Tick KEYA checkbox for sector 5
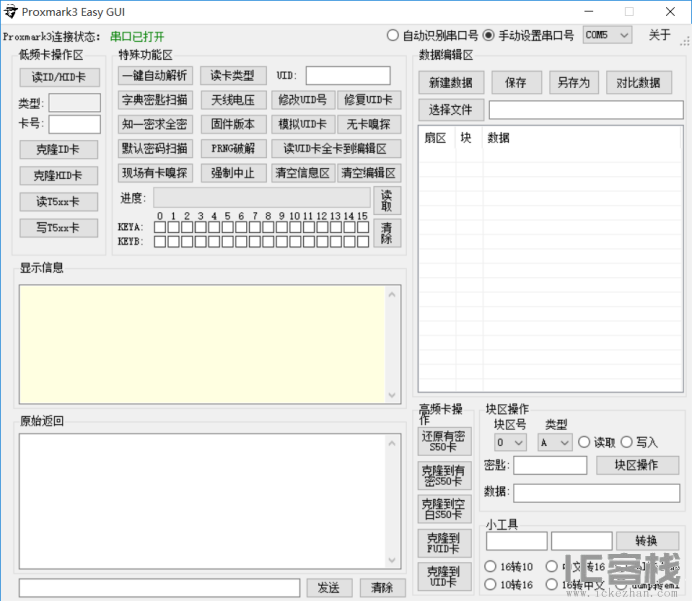Screen dimensions: 693x602 [228, 227]
